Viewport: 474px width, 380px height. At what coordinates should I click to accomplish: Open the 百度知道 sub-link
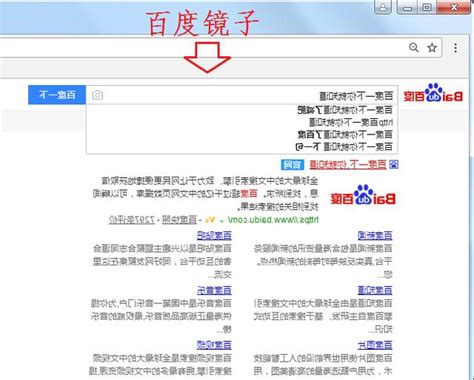pos(375,290)
